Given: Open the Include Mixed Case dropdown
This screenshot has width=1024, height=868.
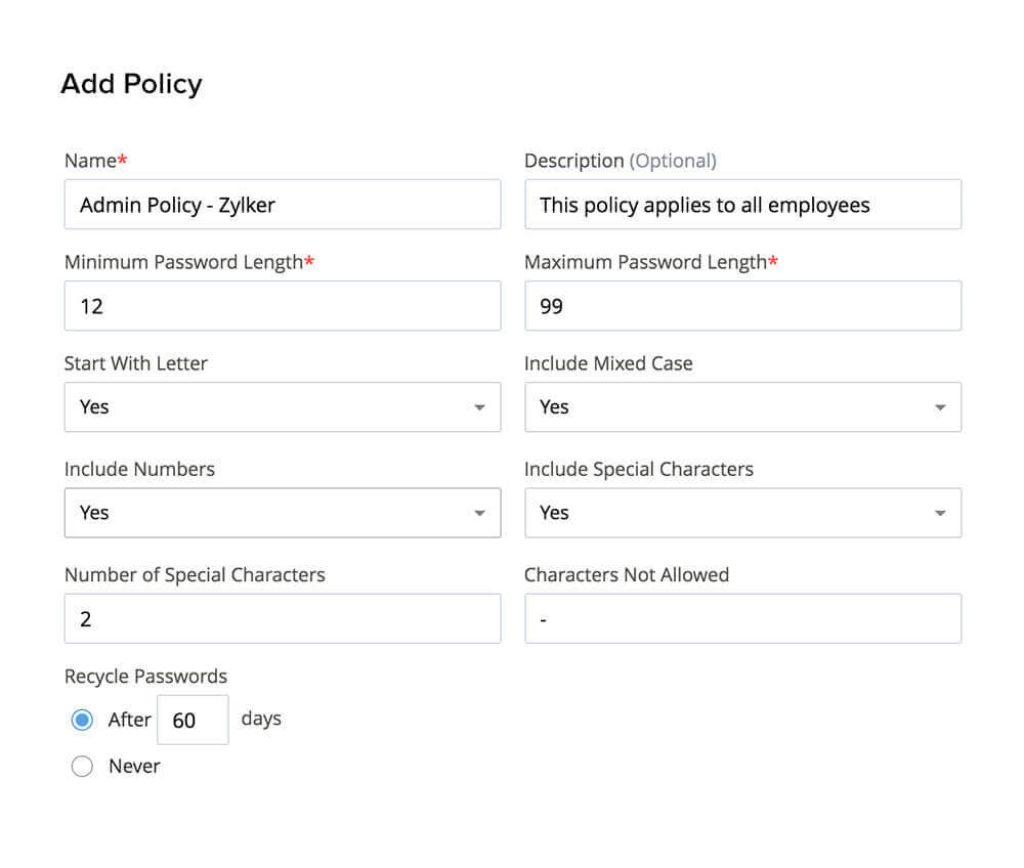Looking at the screenshot, I should [x=742, y=407].
